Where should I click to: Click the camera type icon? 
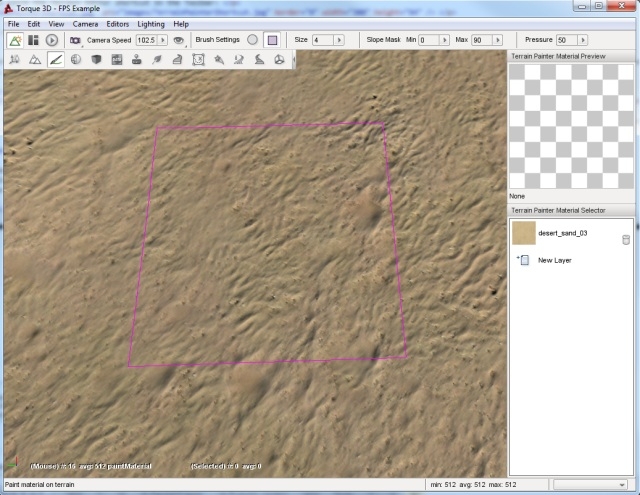pyautogui.click(x=75, y=40)
